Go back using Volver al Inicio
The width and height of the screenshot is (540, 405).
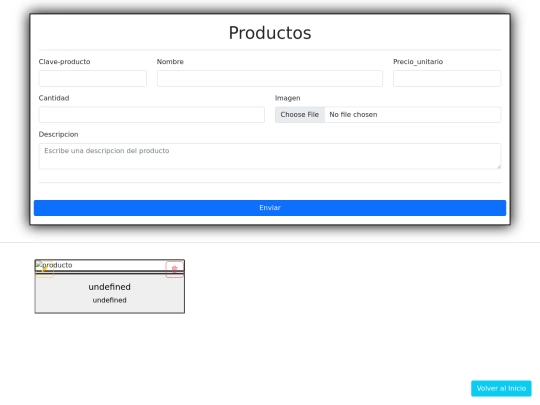(x=501, y=388)
